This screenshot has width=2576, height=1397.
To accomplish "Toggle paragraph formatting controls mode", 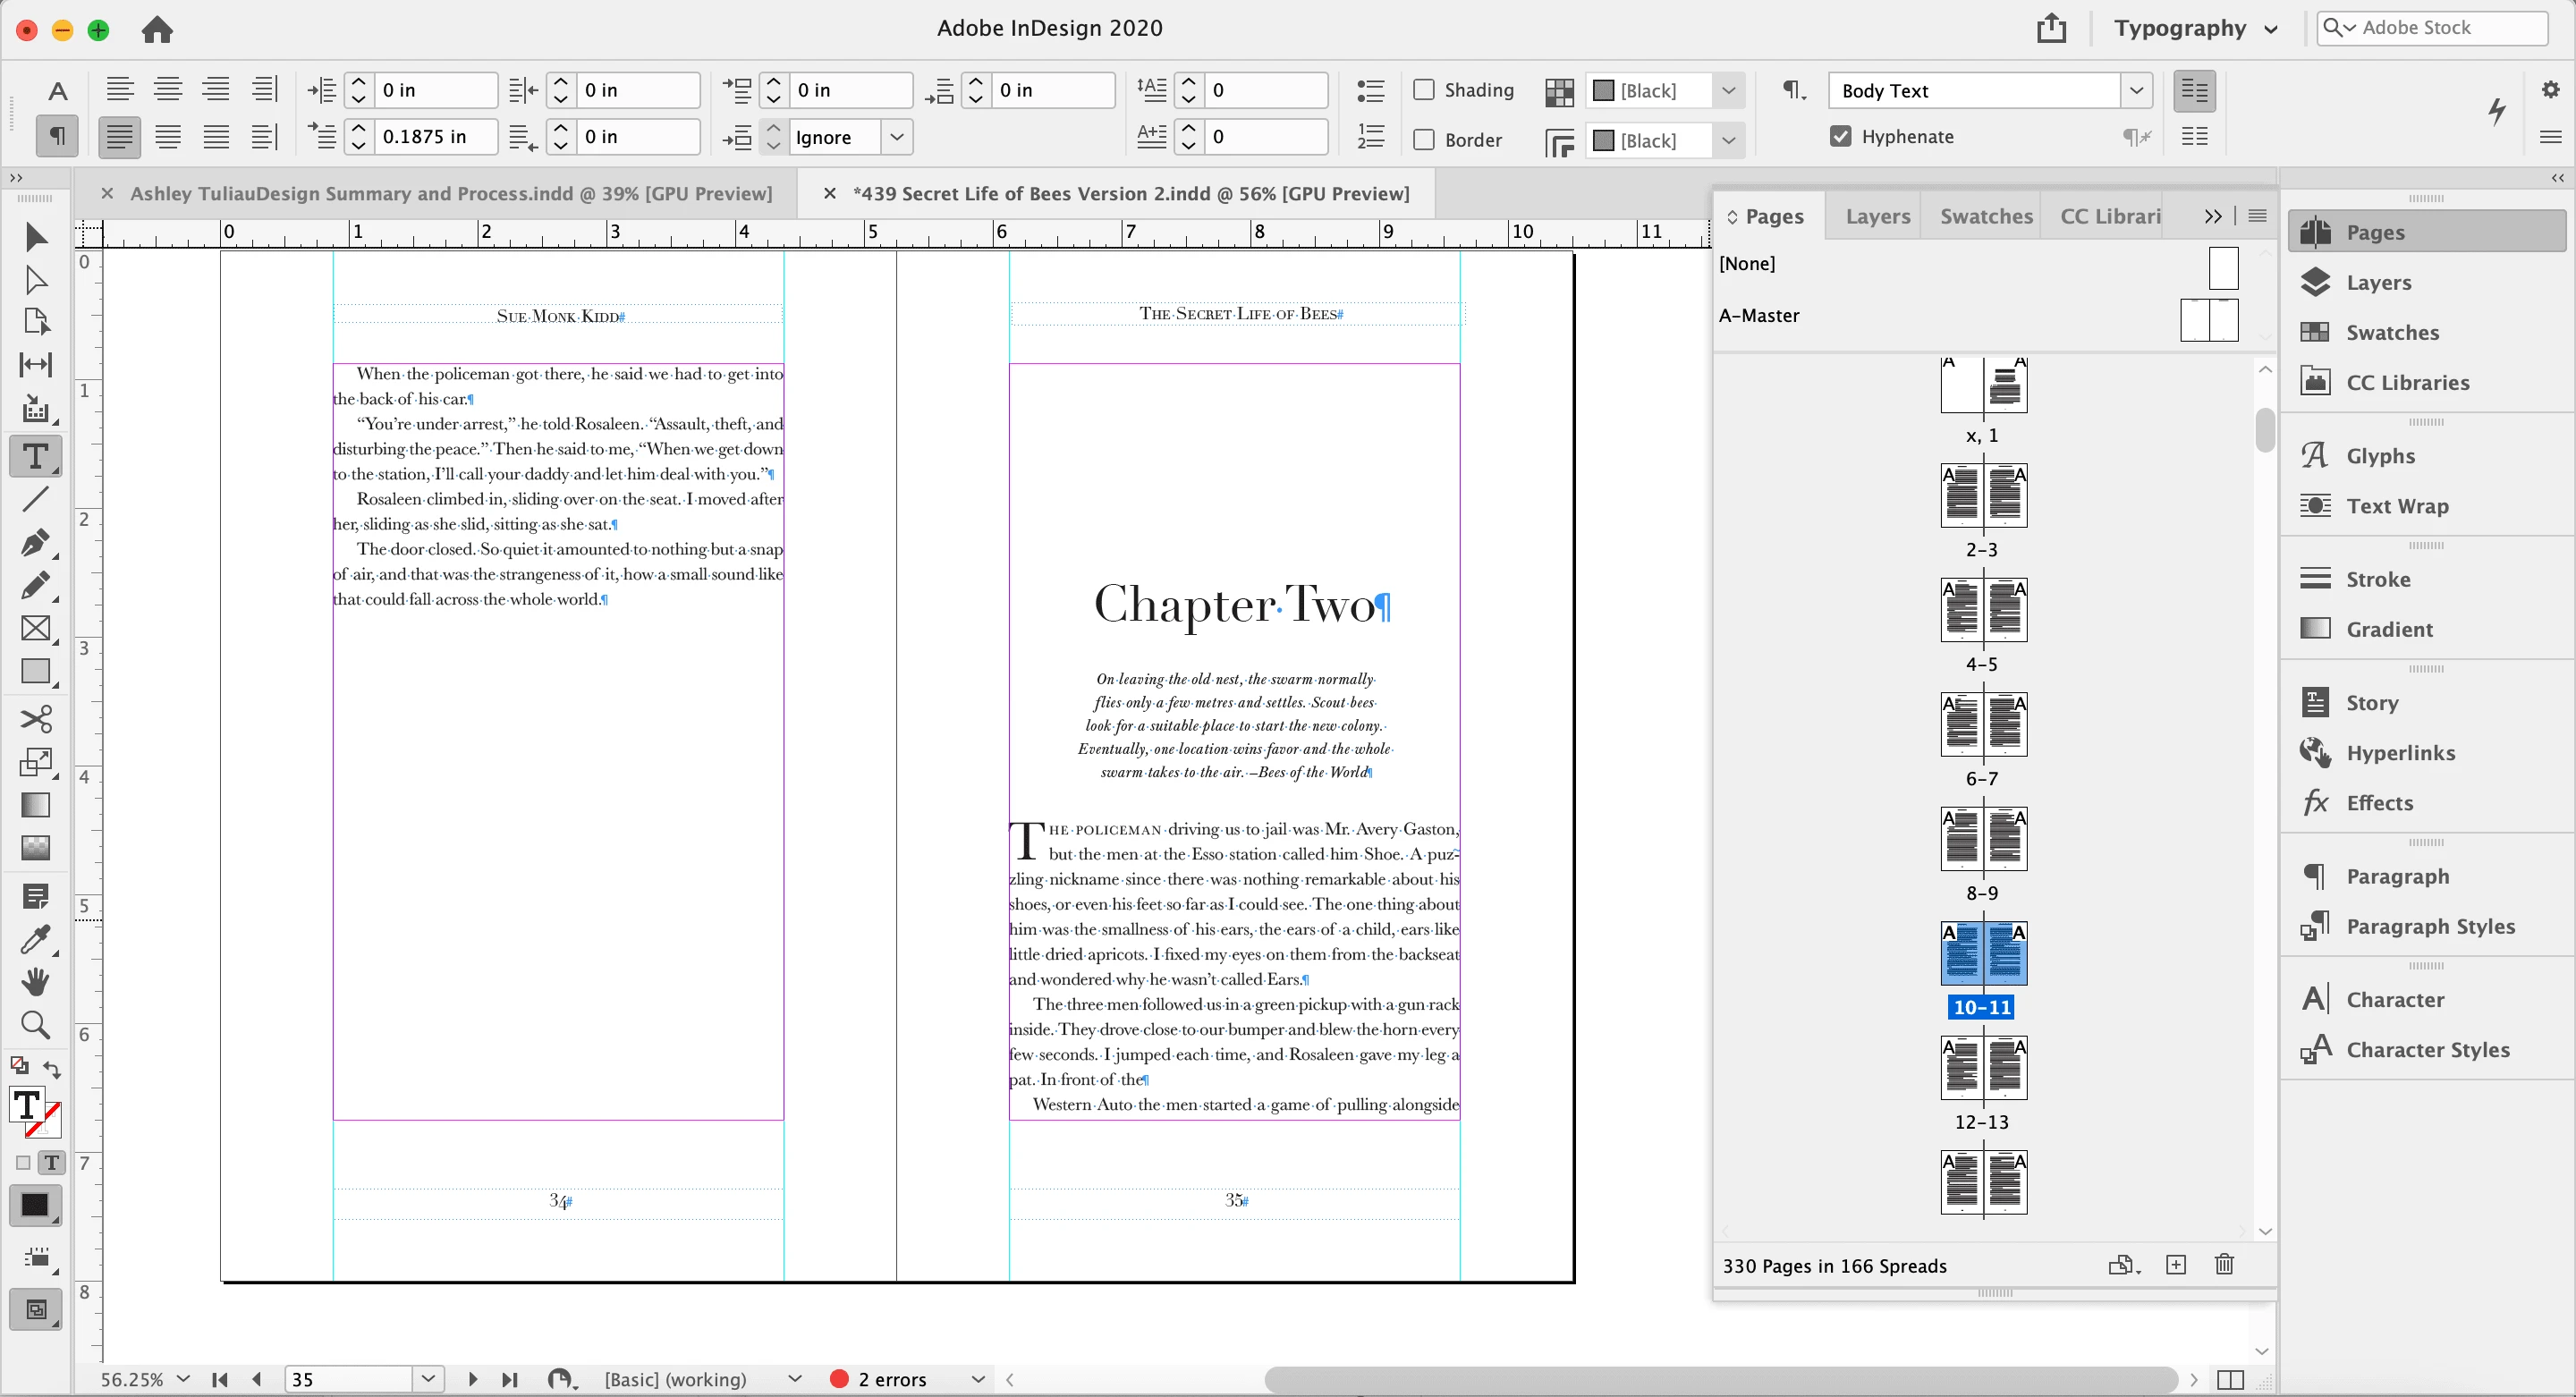I will click(x=58, y=136).
